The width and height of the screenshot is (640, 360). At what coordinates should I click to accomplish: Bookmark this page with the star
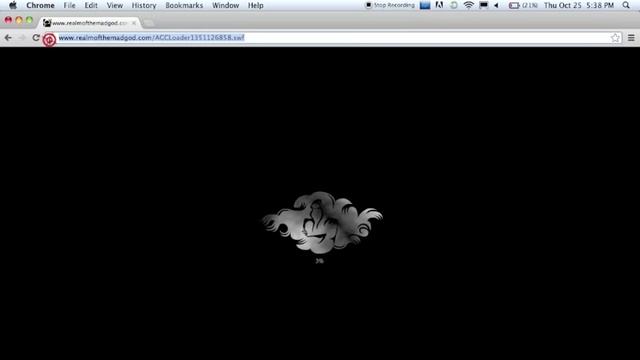pyautogui.click(x=615, y=38)
